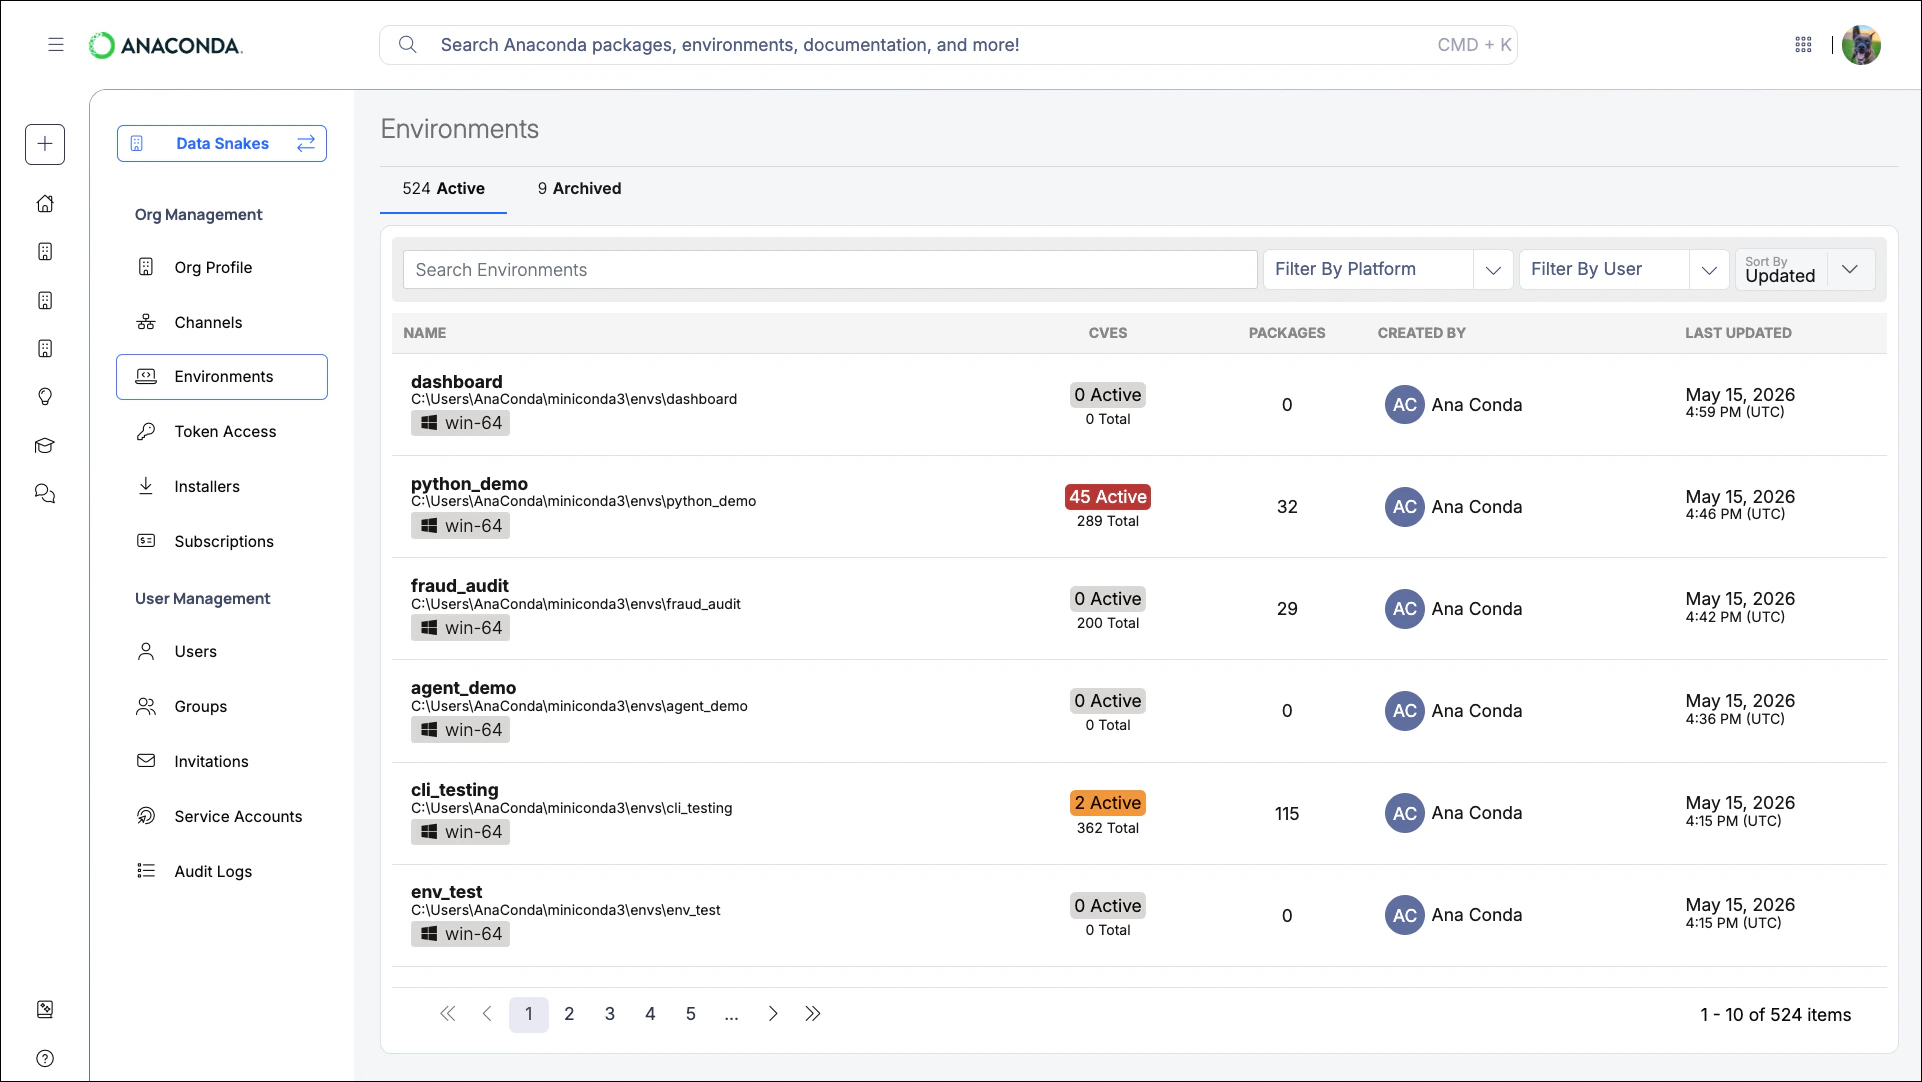1922x1082 pixels.
Task: Open Service Accounts page
Action: [x=222, y=817]
